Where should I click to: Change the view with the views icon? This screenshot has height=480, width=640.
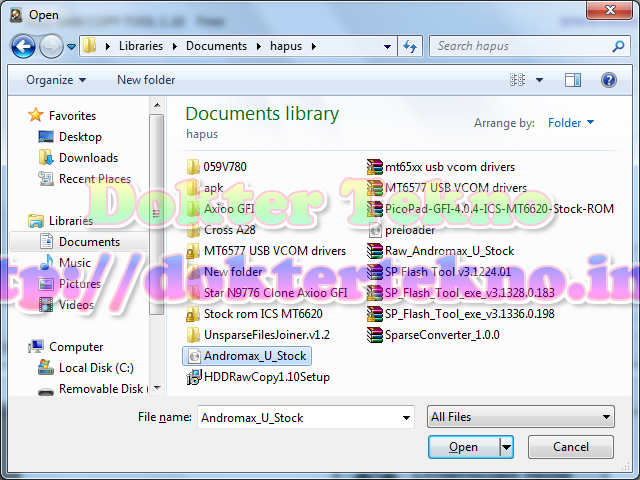(518, 80)
